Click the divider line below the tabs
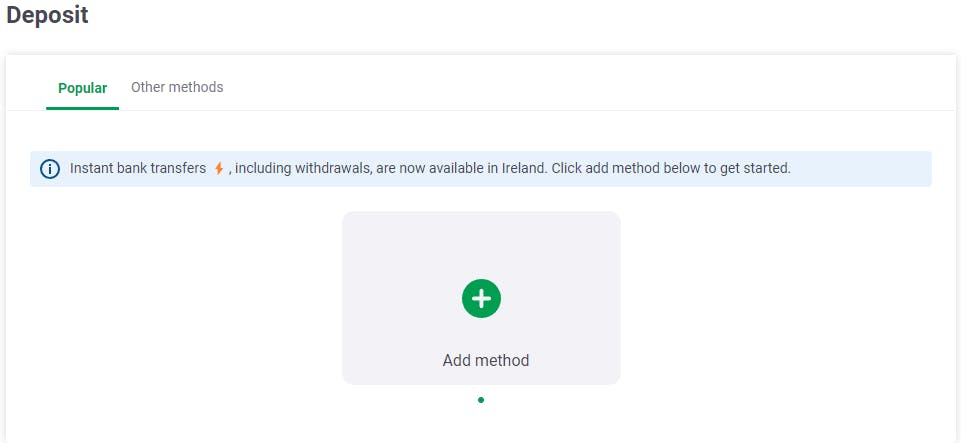This screenshot has height=443, width=961. coord(481,110)
